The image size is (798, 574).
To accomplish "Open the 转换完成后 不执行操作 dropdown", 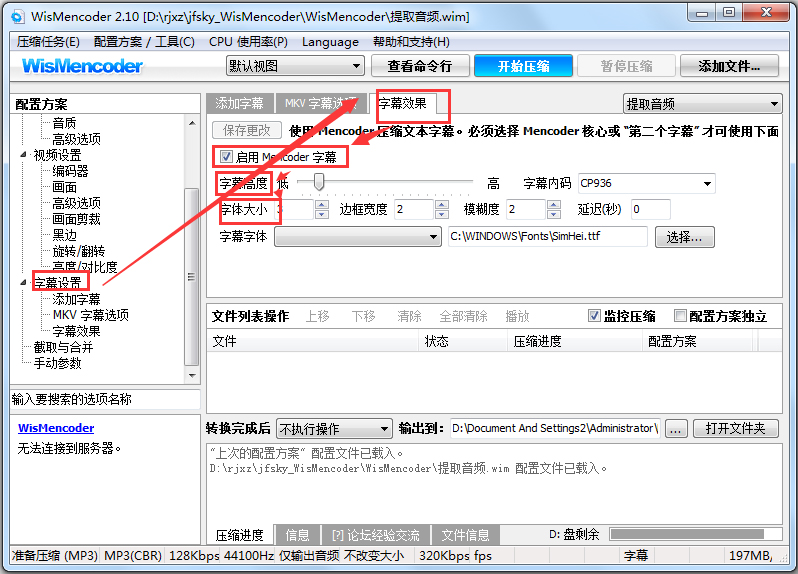I will (334, 428).
